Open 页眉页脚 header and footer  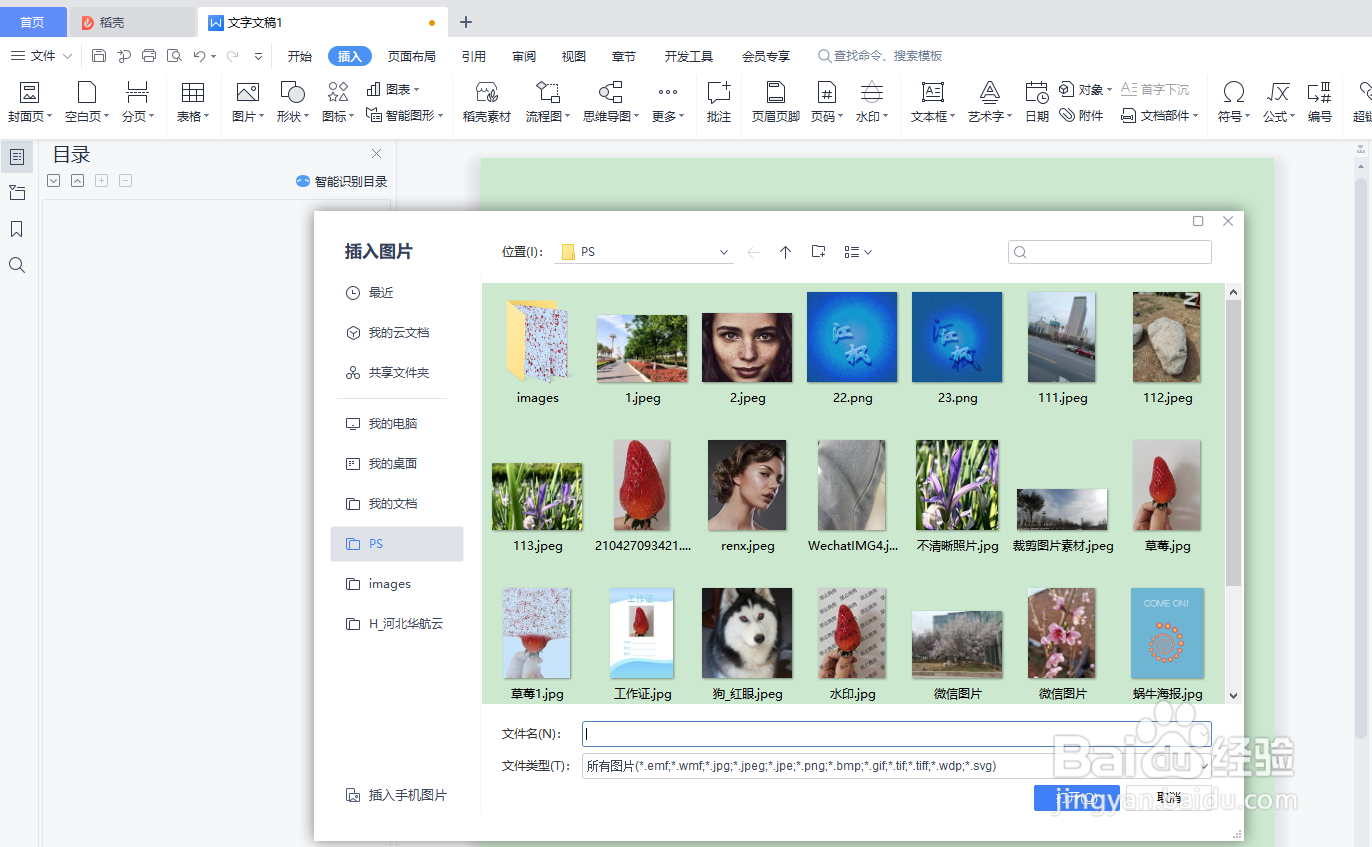[x=776, y=103]
